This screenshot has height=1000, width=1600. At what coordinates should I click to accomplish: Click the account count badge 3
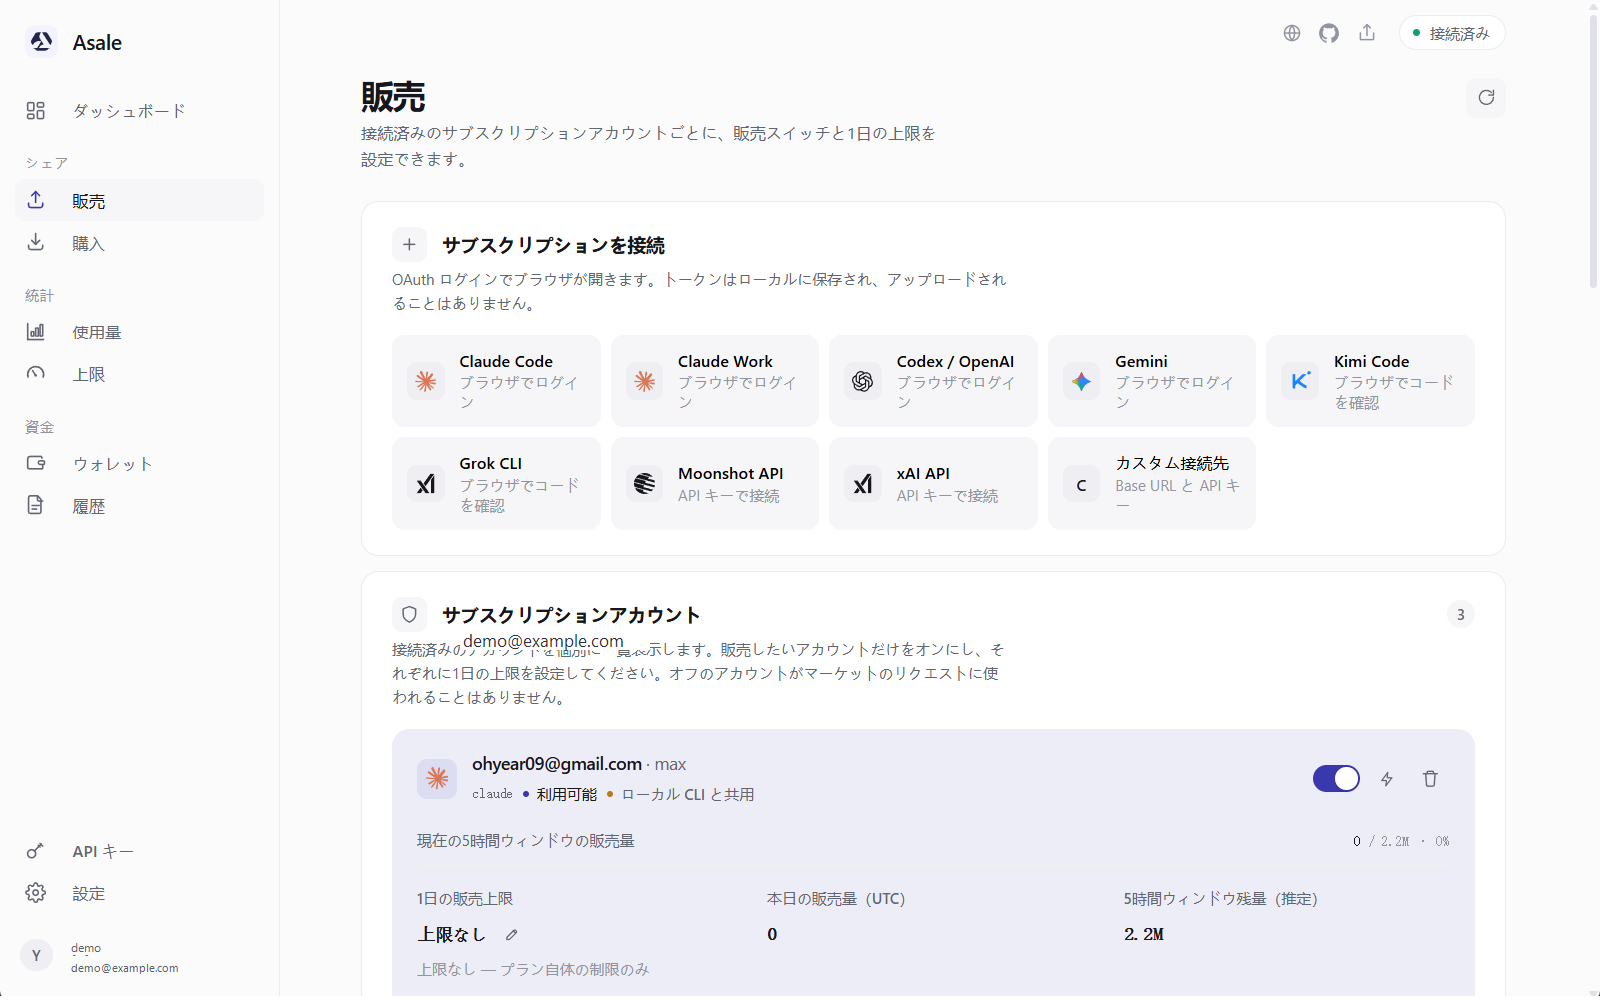click(1460, 614)
